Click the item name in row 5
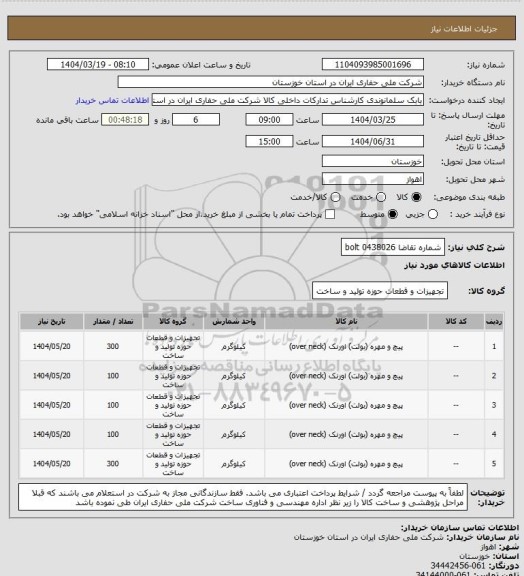 pyautogui.click(x=346, y=464)
